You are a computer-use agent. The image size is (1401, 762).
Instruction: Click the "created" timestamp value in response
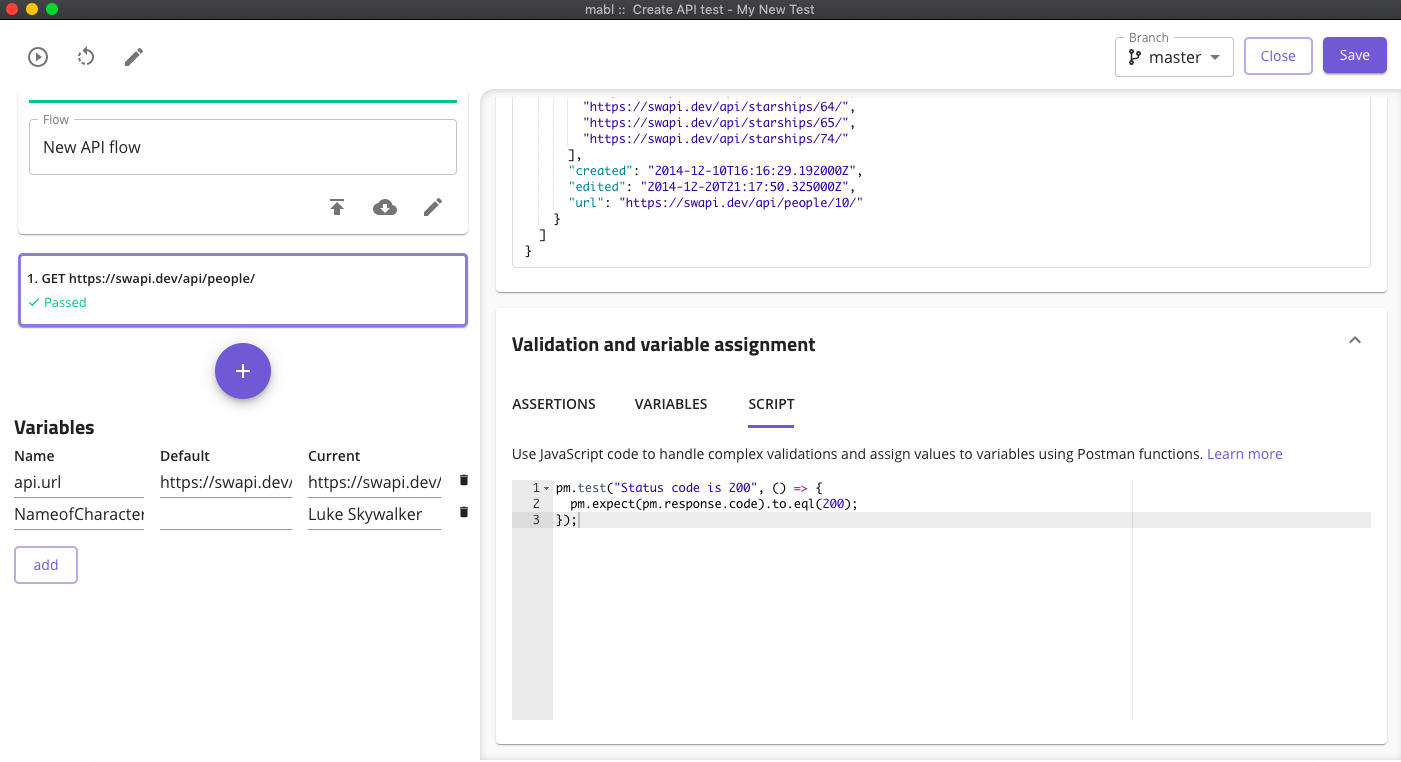pyautogui.click(x=754, y=171)
